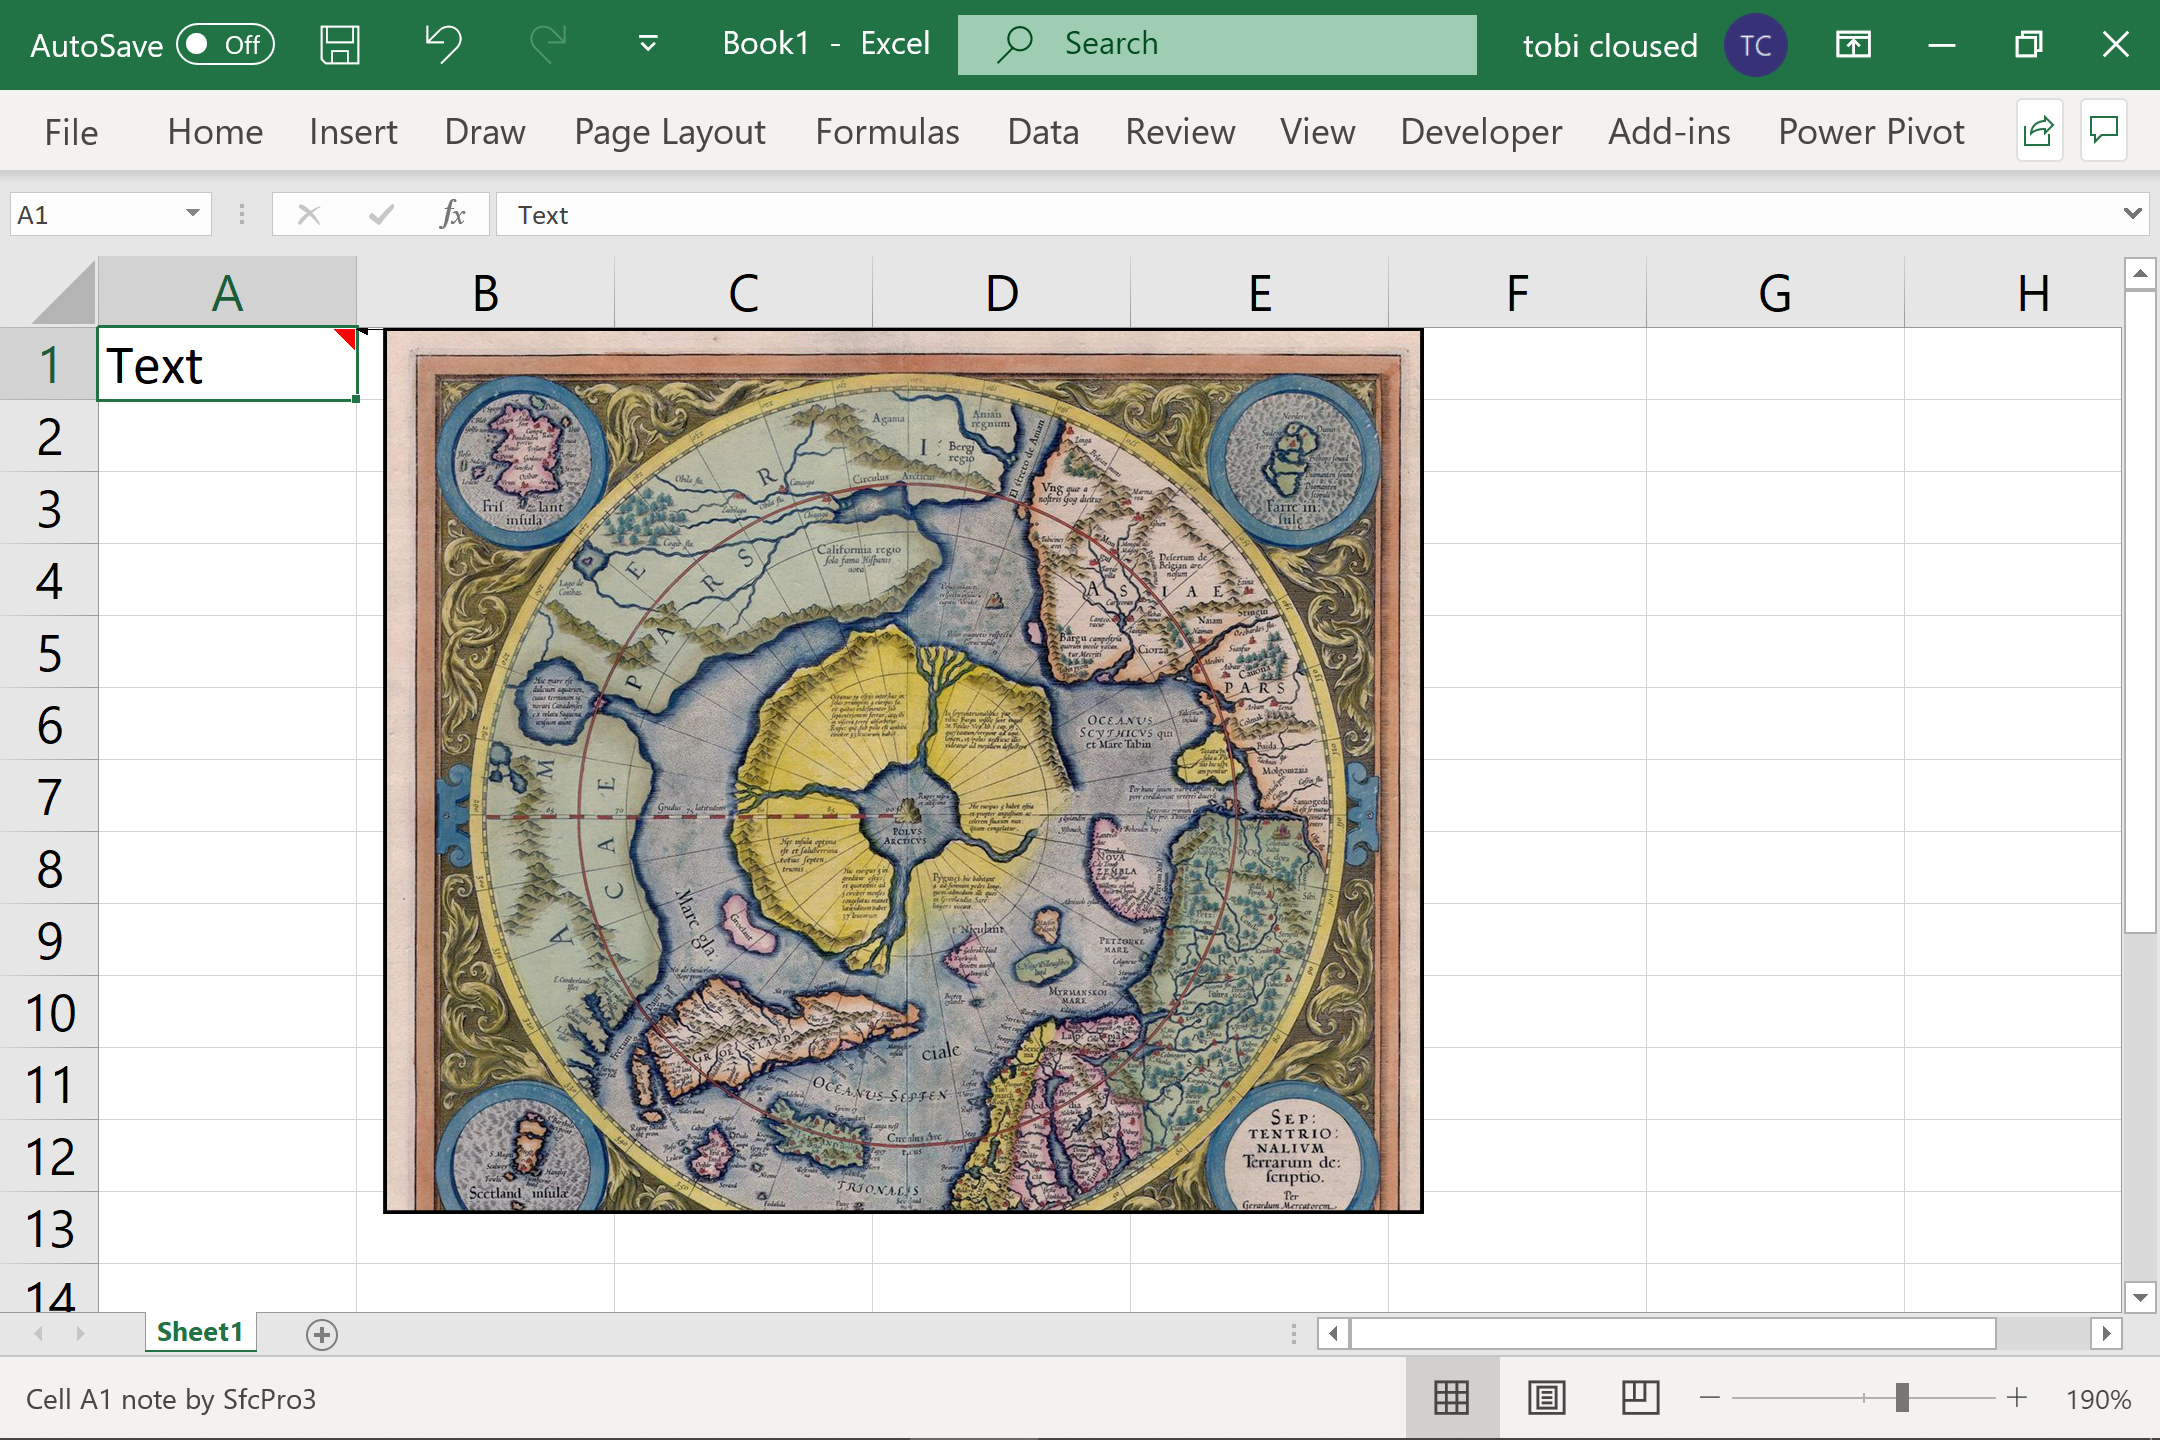This screenshot has height=1440, width=2160.
Task: Click the Save icon in title bar
Action: coord(339,45)
